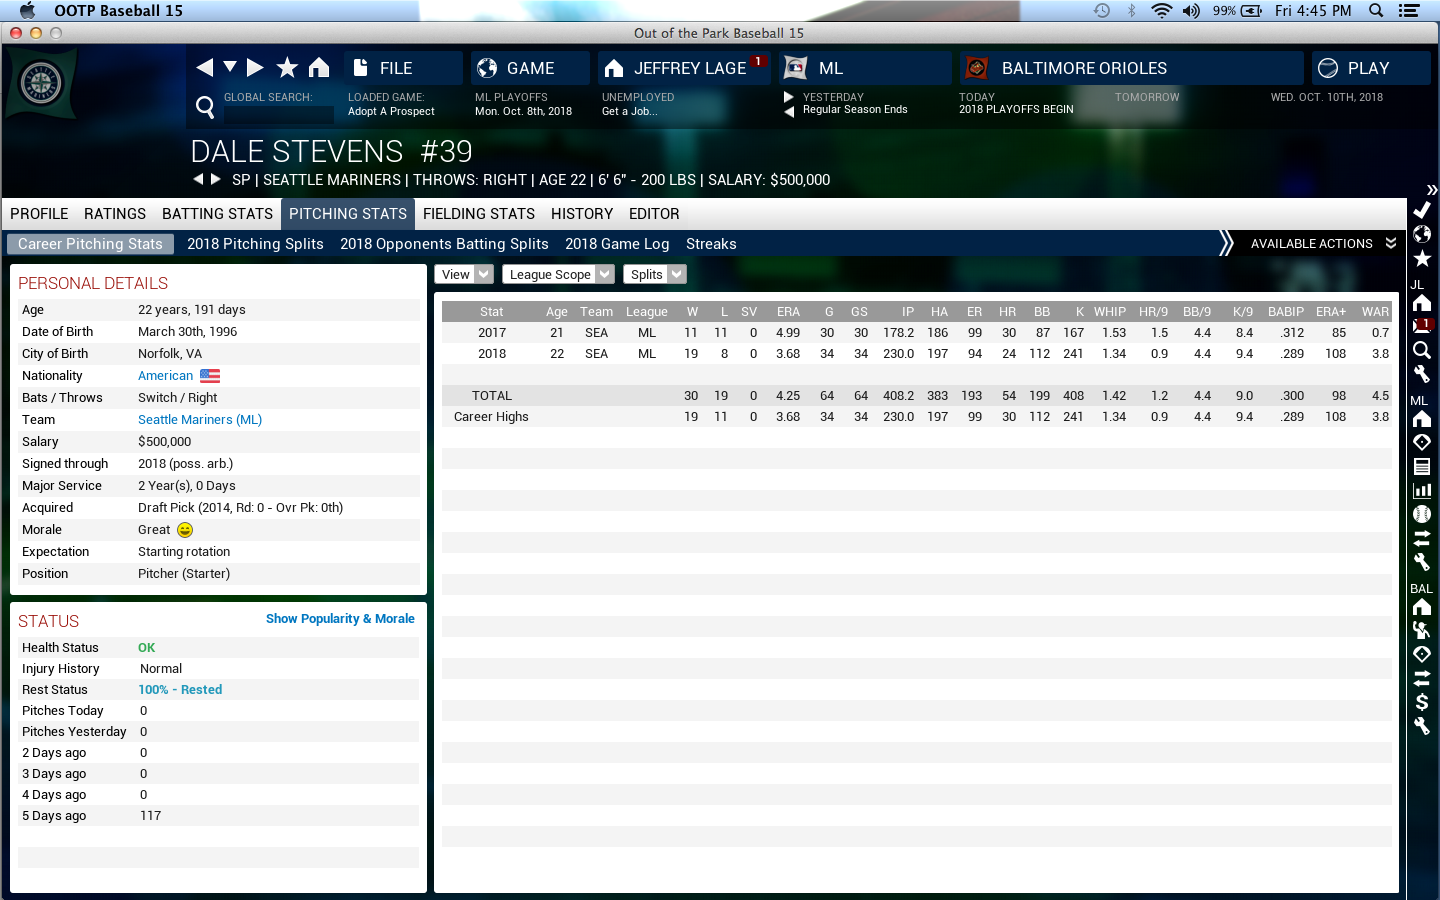Open the 2018 Pitching Splits subtab
This screenshot has height=900, width=1440.
(255, 244)
